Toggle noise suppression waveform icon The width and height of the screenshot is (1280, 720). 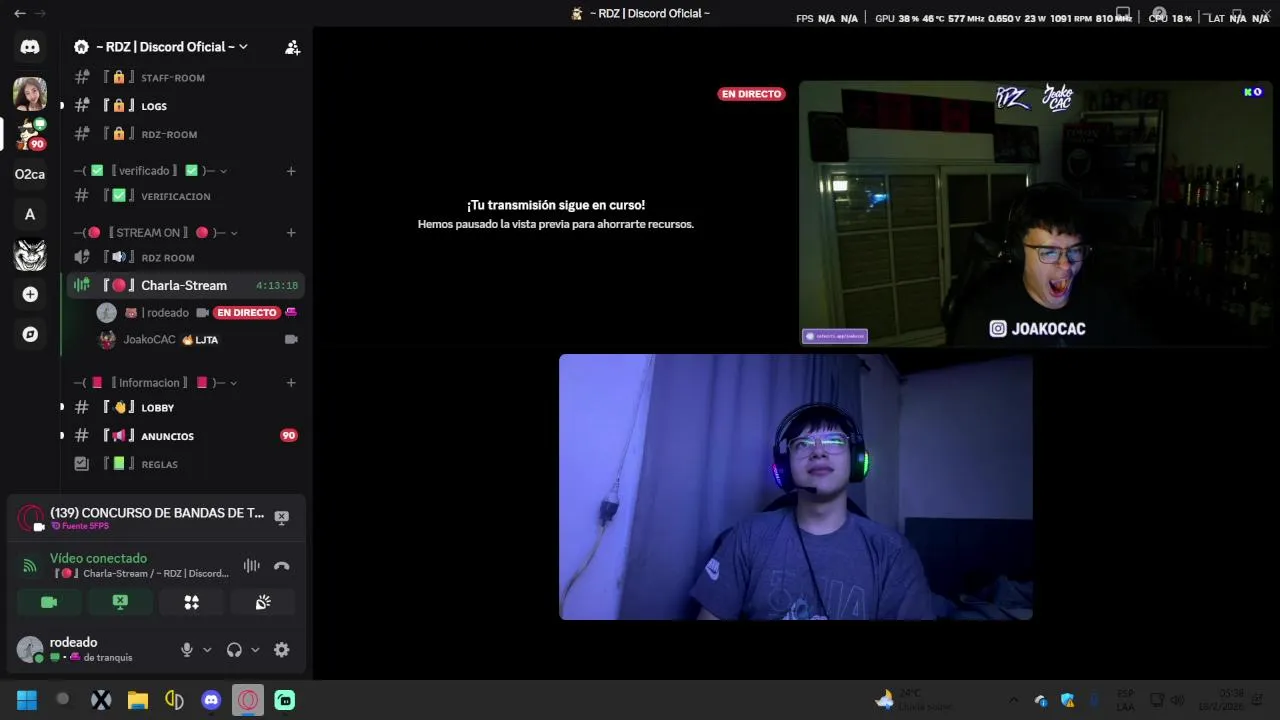tap(251, 566)
